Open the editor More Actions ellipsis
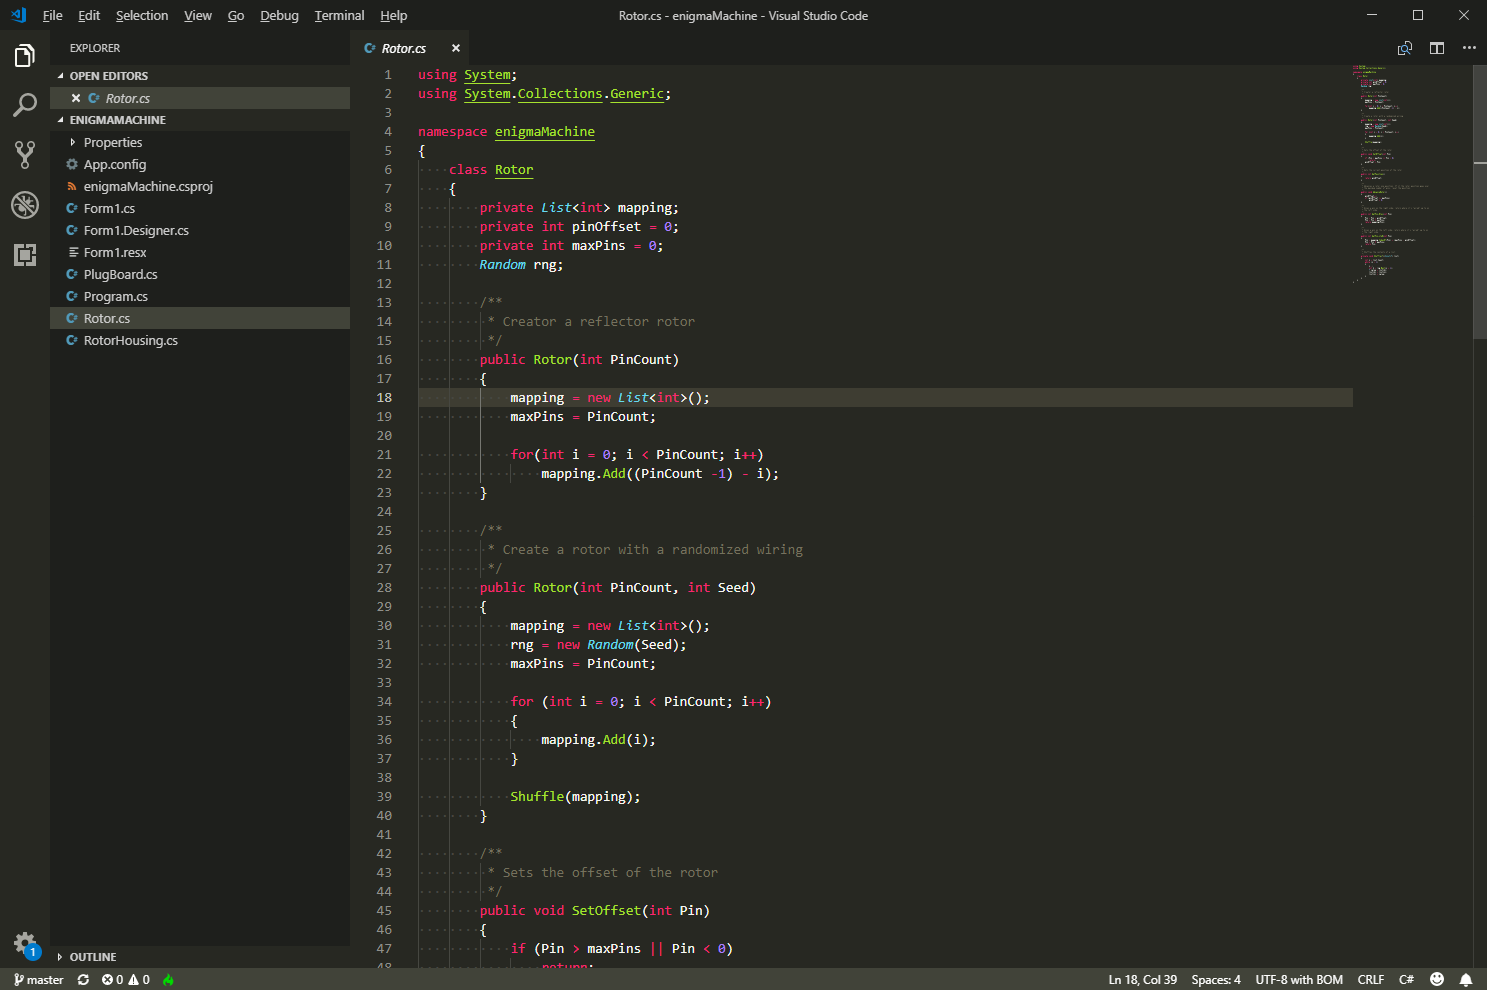 tap(1469, 48)
